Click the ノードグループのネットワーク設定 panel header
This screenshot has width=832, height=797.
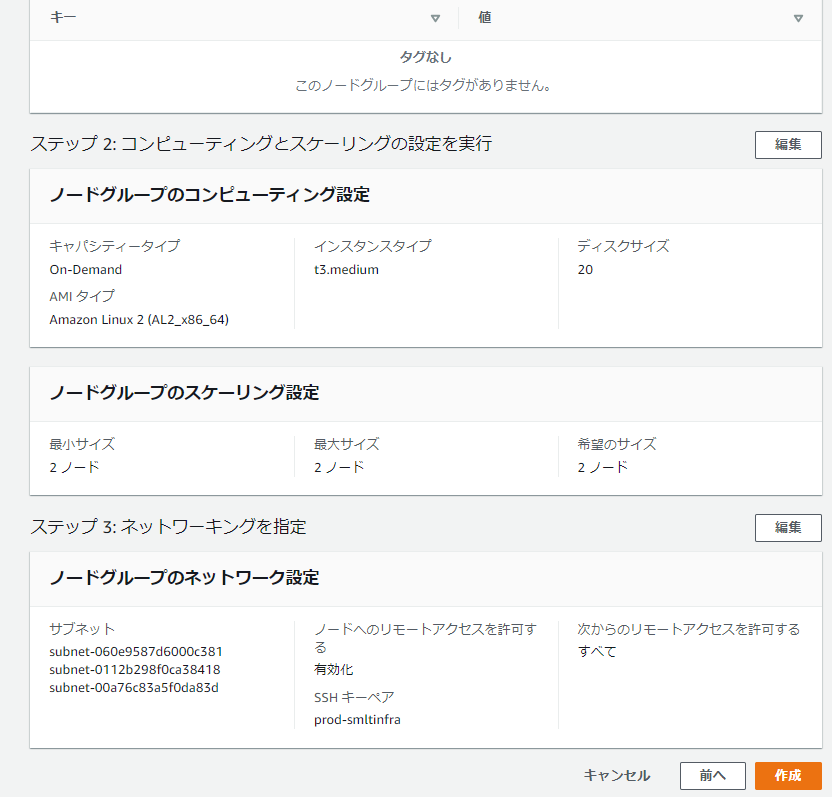[x=185, y=578]
